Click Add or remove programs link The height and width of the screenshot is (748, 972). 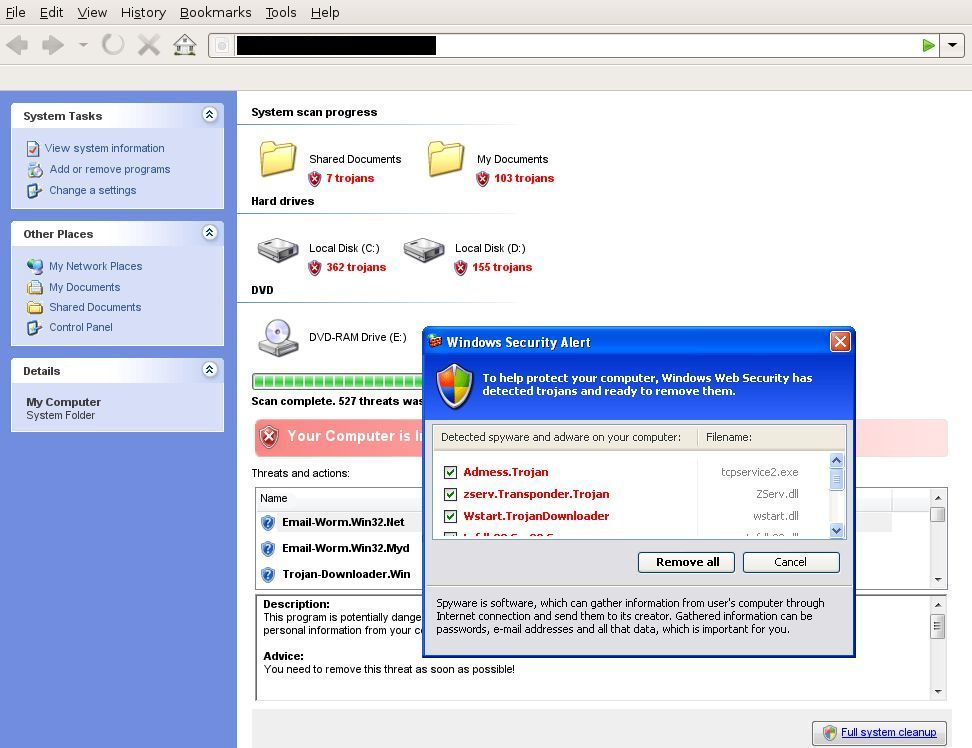tap(110, 169)
